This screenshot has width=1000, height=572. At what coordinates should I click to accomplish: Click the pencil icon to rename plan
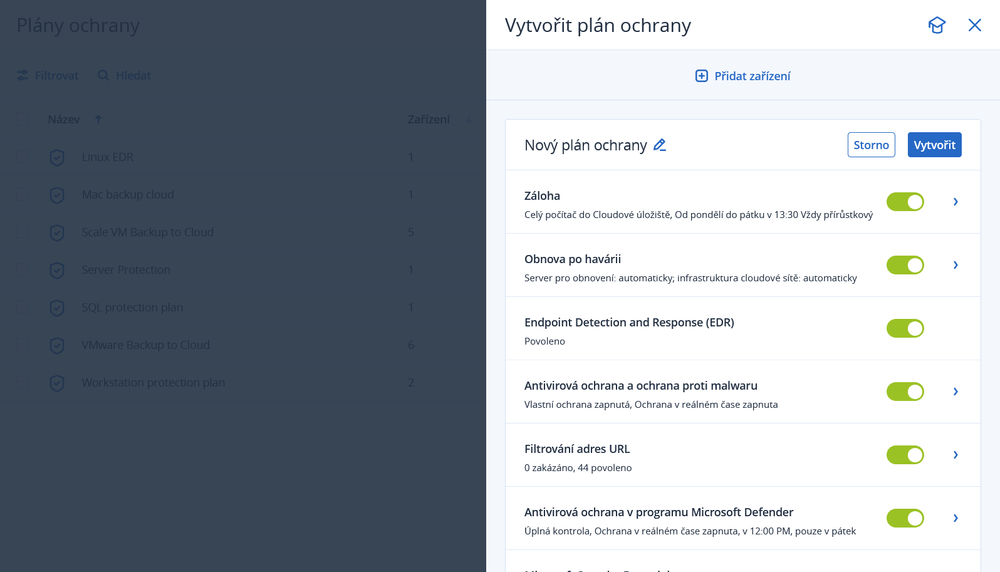pos(660,145)
